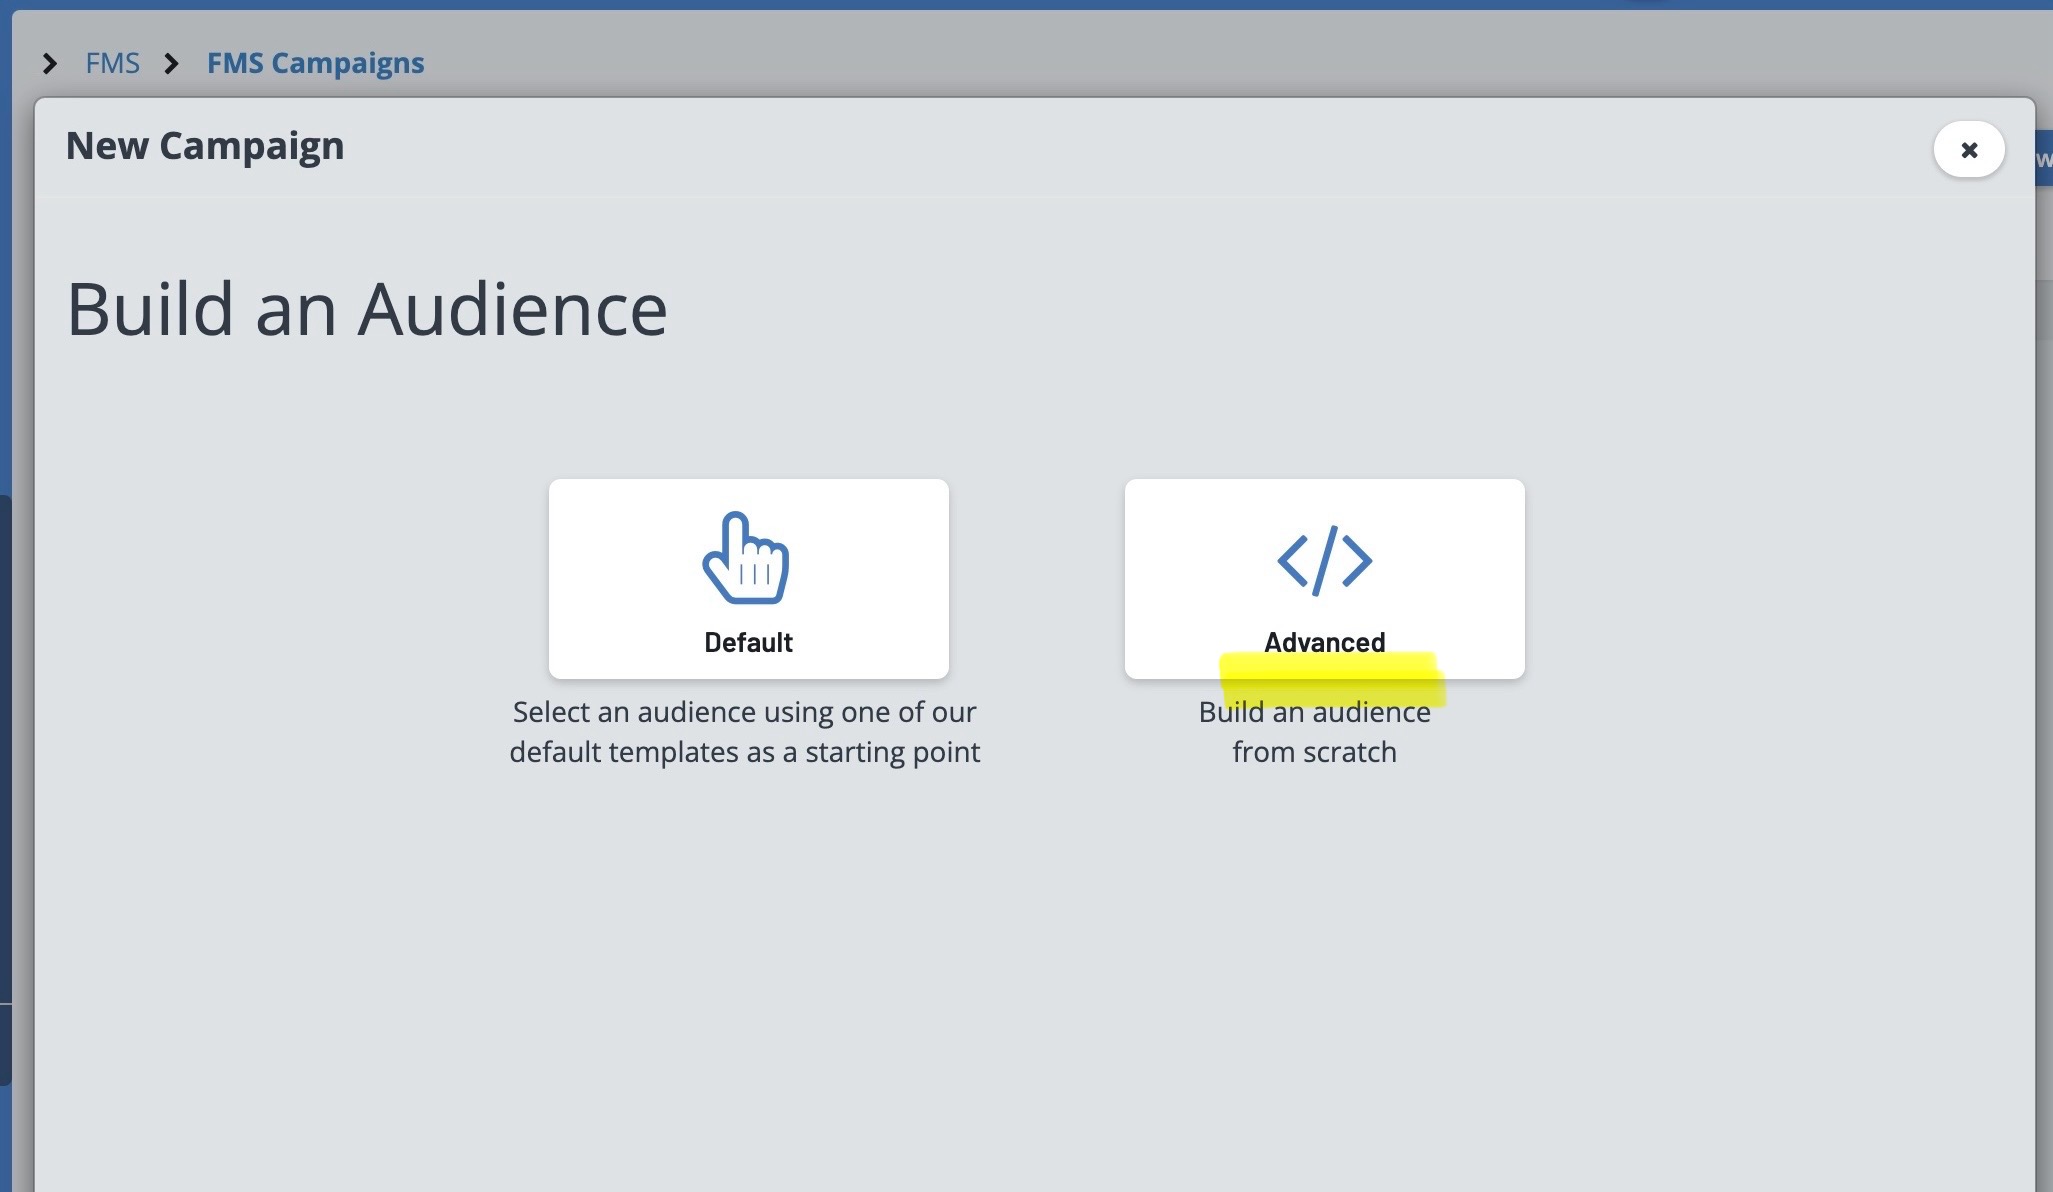The height and width of the screenshot is (1192, 2053).
Task: Click the 'default templates as a starting point' description
Action: pos(744,752)
